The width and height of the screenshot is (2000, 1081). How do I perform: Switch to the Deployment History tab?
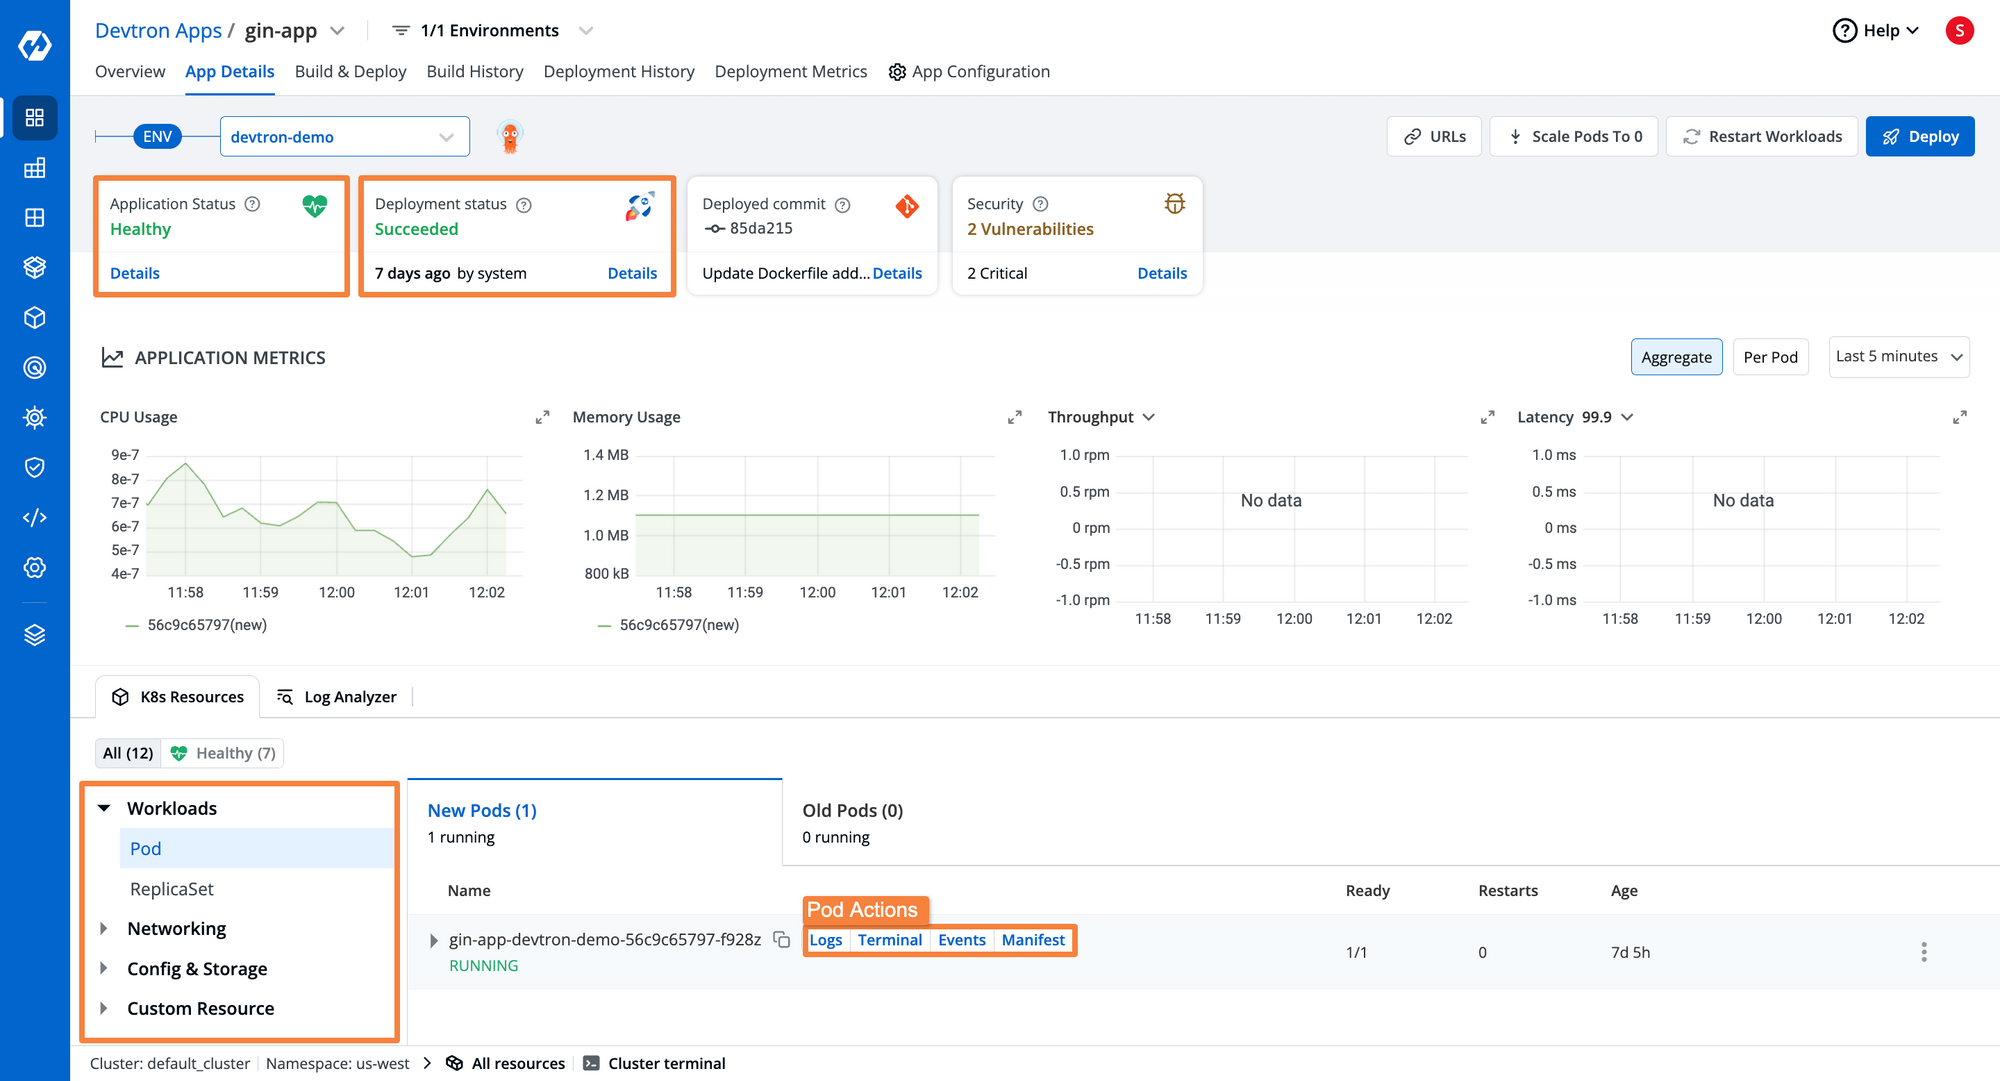(x=617, y=71)
